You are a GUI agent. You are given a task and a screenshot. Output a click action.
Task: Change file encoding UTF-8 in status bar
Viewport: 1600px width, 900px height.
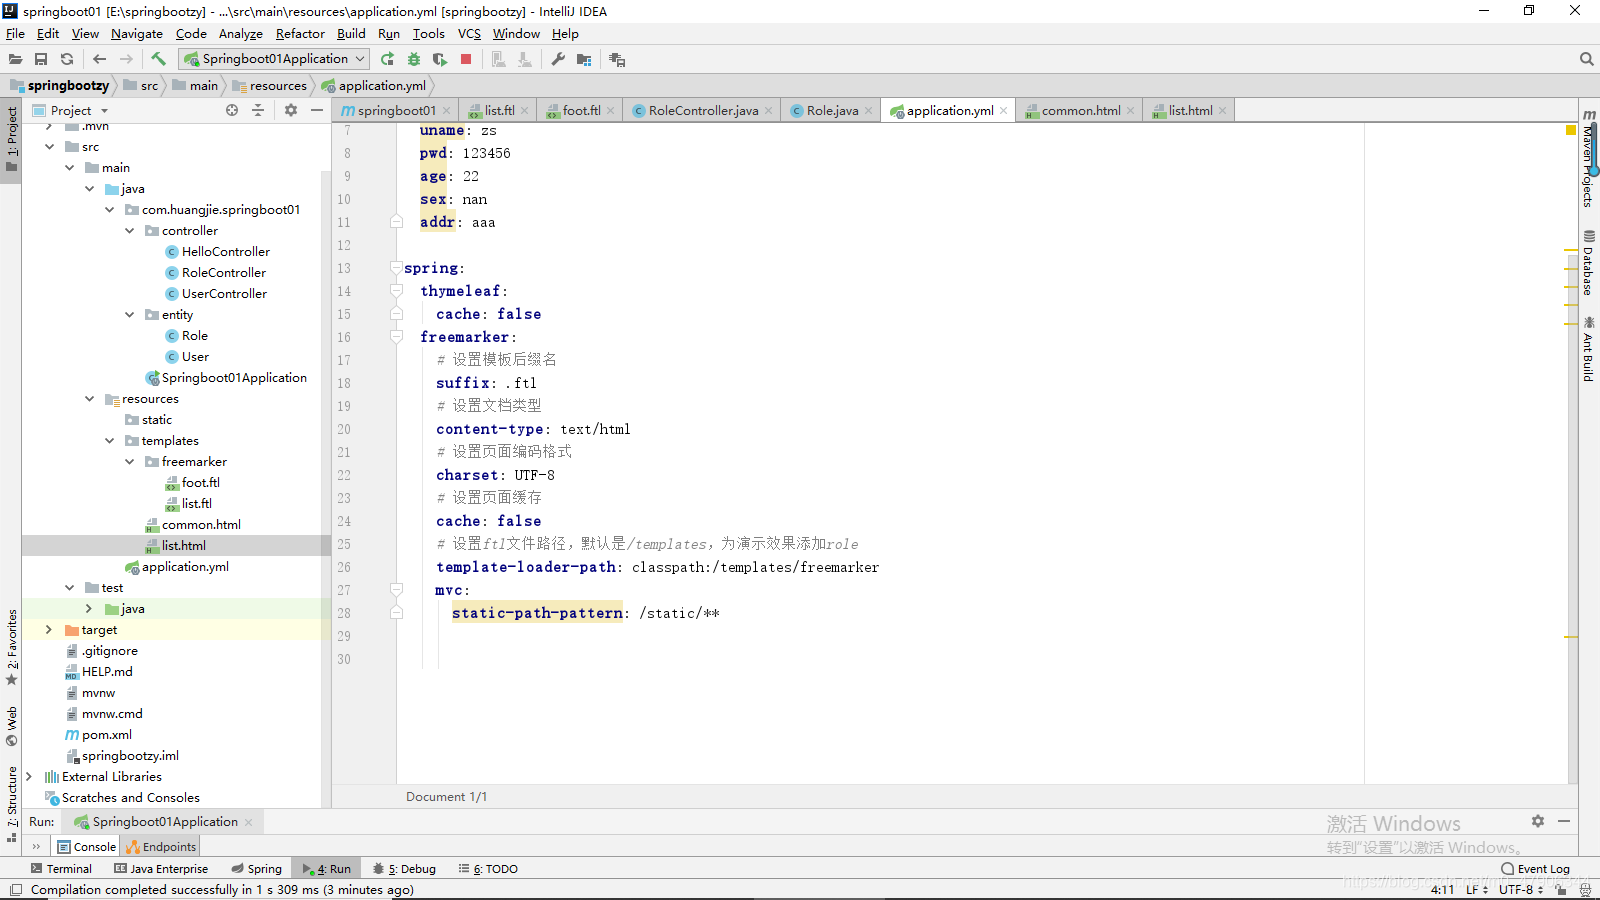click(1521, 889)
